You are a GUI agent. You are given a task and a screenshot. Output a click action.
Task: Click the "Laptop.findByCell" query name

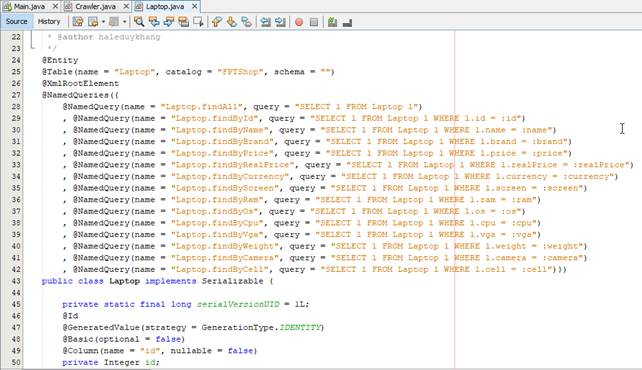(x=220, y=270)
